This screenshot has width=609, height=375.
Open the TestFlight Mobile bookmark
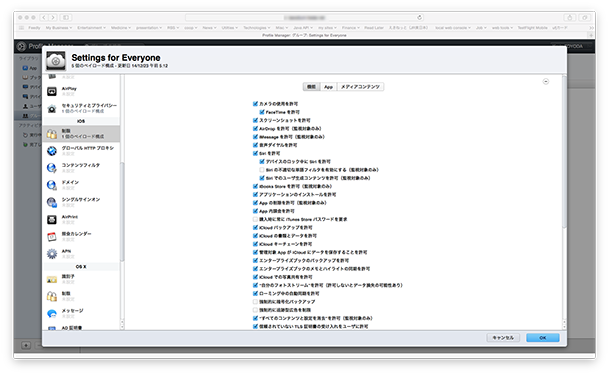click(x=532, y=28)
